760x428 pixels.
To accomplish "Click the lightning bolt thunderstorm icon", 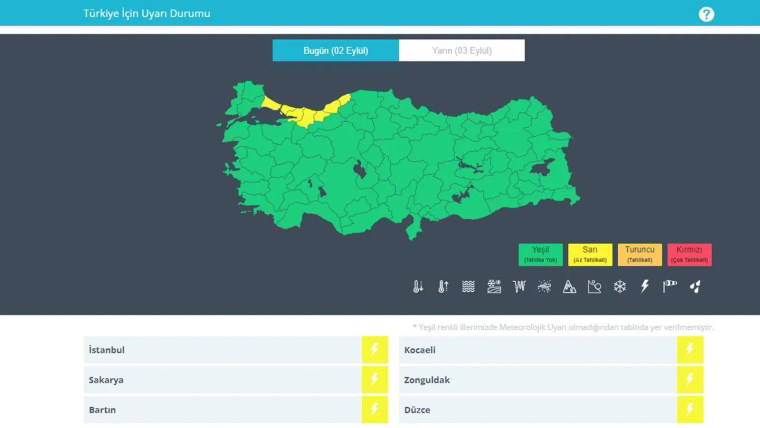I will (645, 287).
